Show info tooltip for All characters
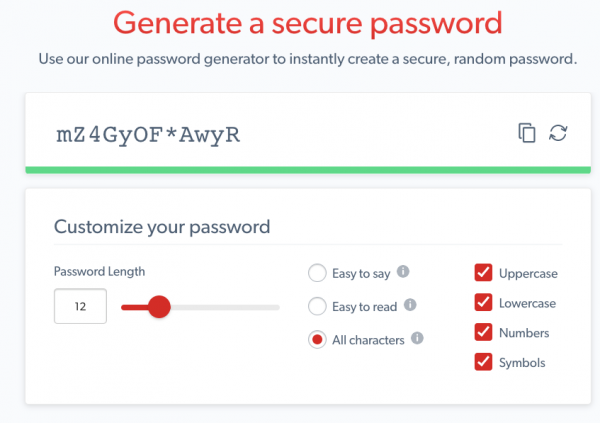600x423 pixels. pyautogui.click(x=417, y=339)
